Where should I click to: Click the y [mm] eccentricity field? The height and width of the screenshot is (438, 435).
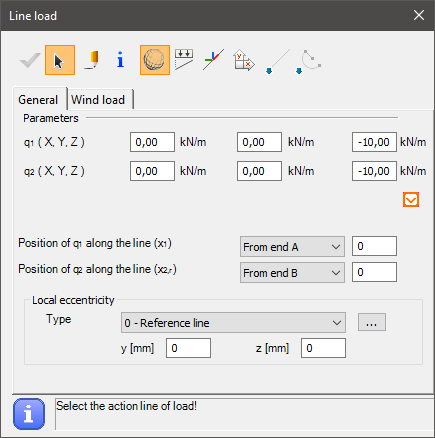pos(188,348)
